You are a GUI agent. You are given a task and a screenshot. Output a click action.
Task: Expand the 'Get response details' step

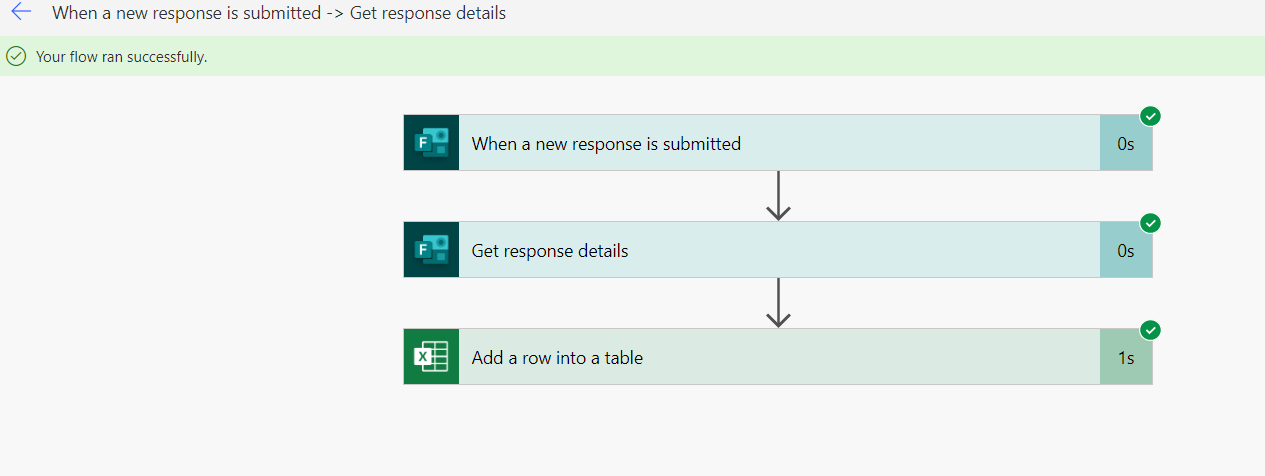(x=778, y=250)
